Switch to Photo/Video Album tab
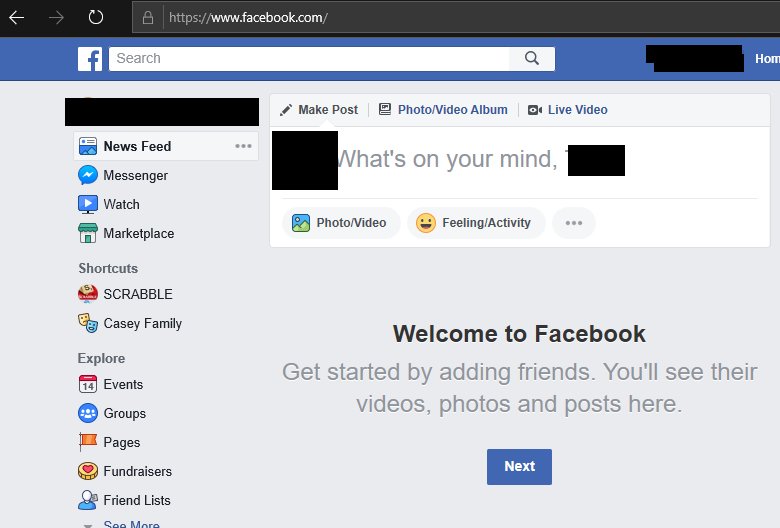The width and height of the screenshot is (780, 528). click(x=443, y=109)
